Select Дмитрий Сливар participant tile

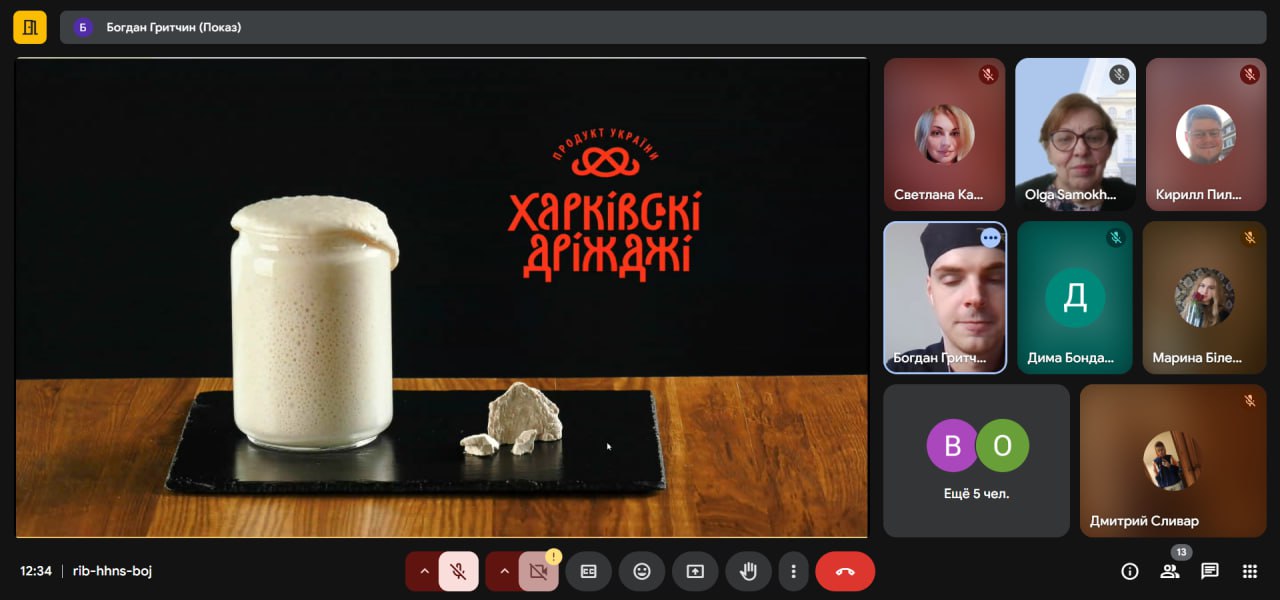click(1173, 460)
